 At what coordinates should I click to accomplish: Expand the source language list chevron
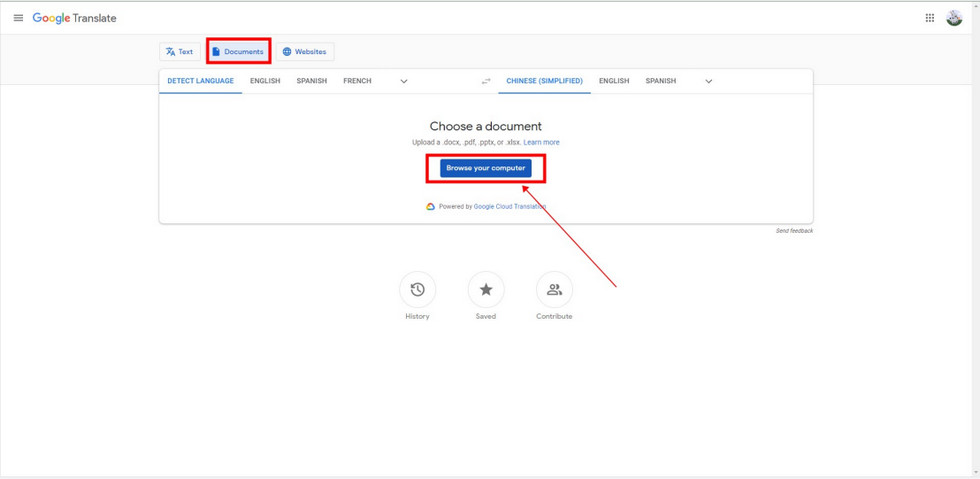404,81
